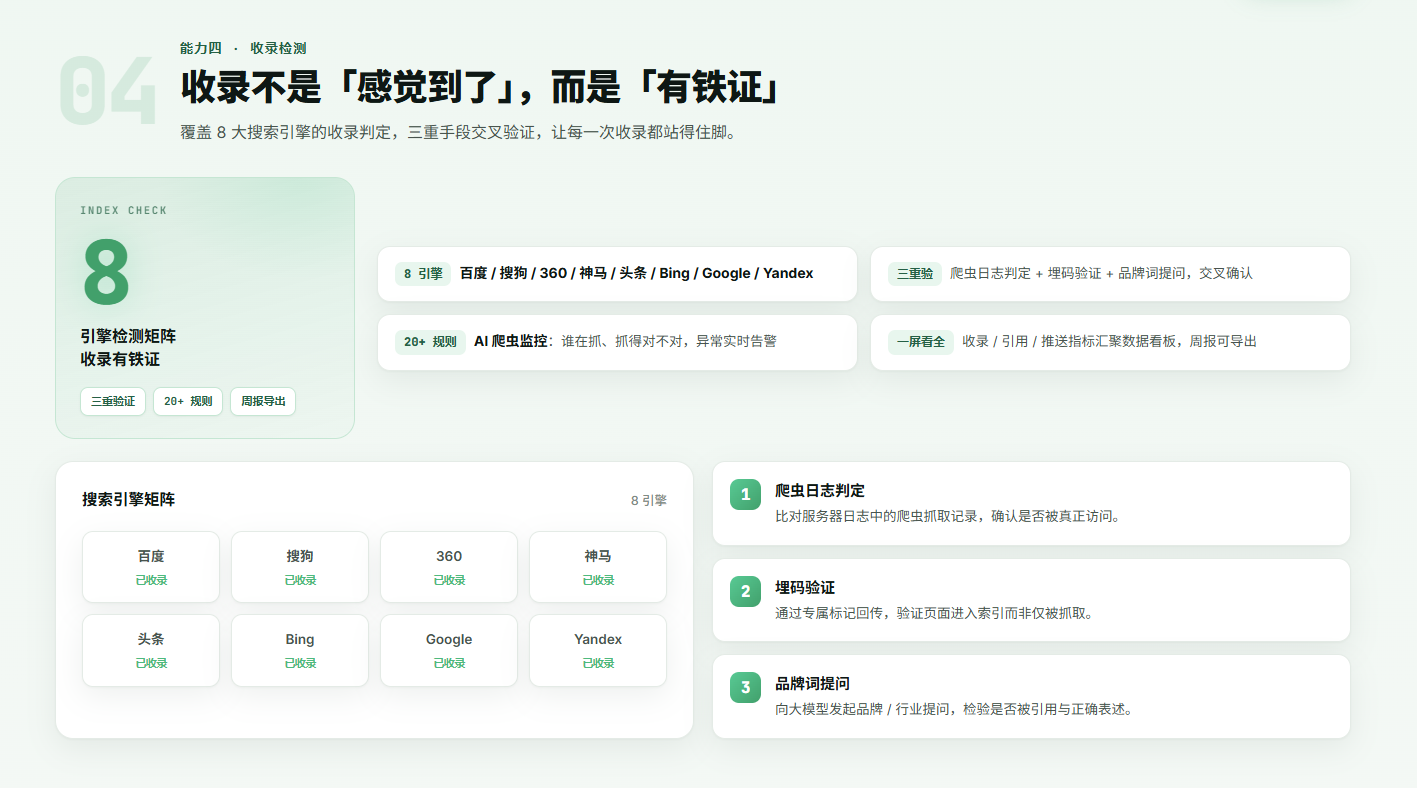This screenshot has width=1417, height=788.
Task: Open the 360 engine card
Action: click(x=449, y=567)
